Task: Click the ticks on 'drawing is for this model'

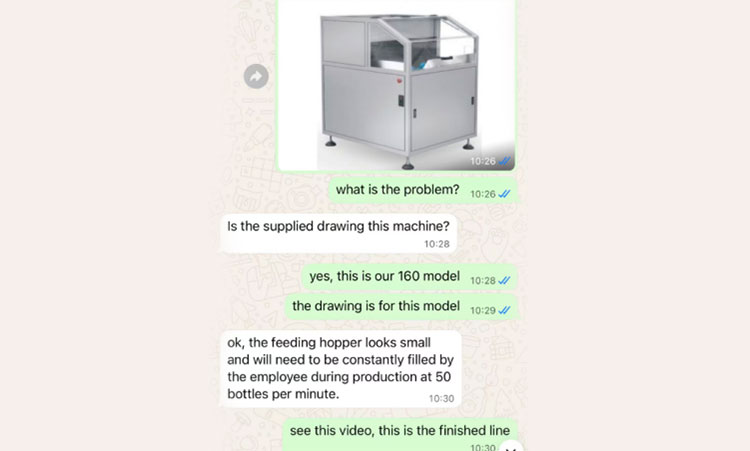Action: (x=505, y=310)
